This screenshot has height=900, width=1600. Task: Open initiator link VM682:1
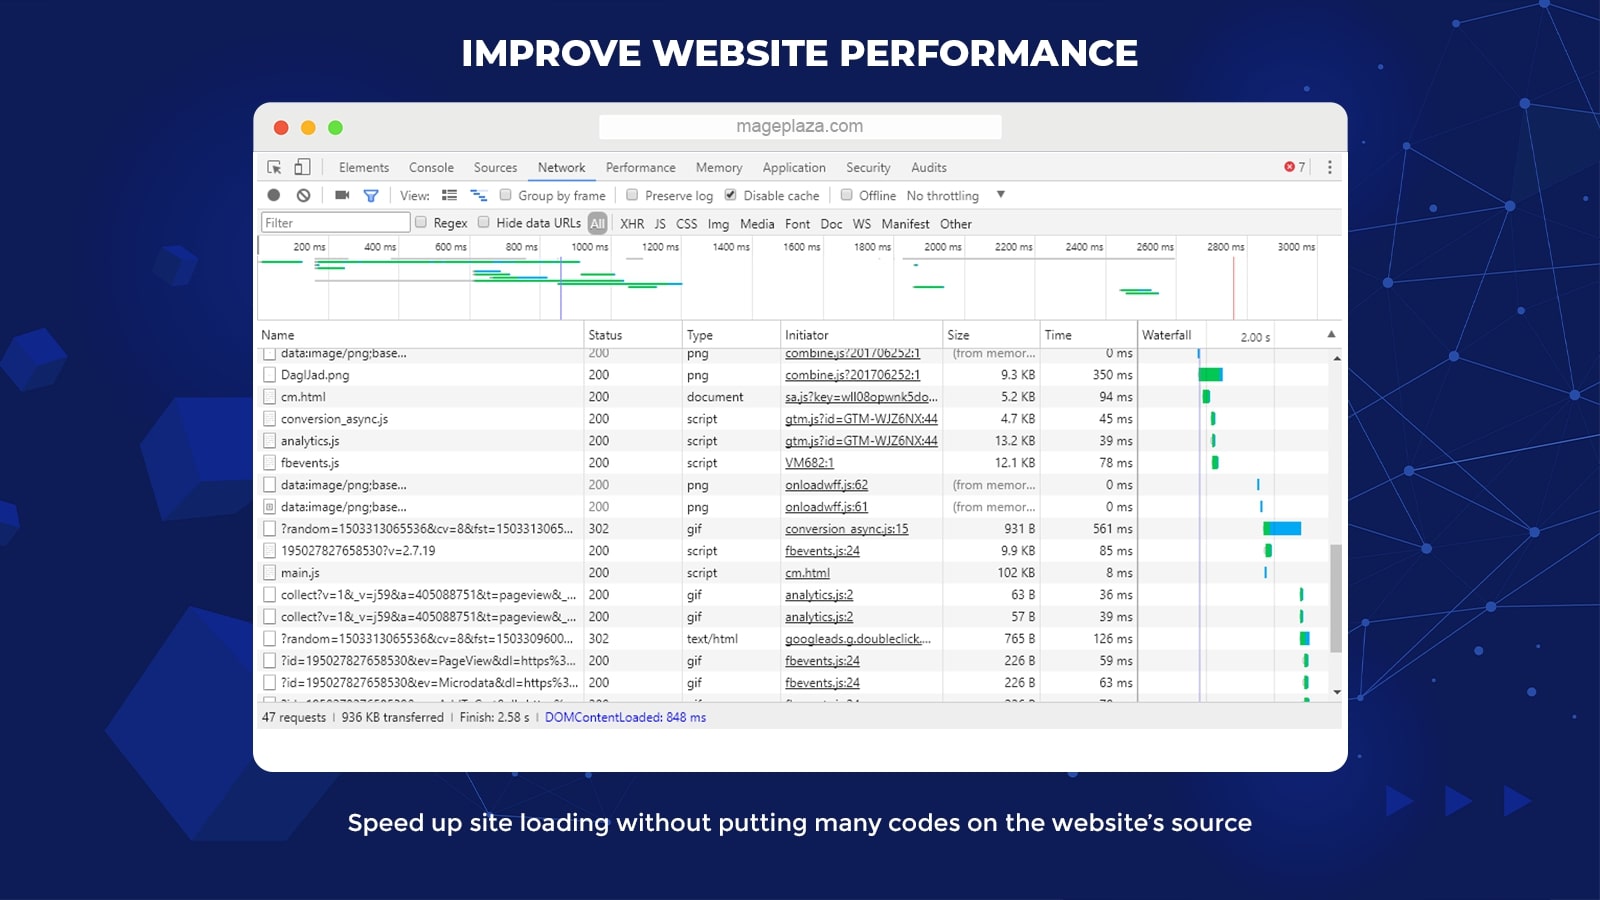(x=809, y=463)
